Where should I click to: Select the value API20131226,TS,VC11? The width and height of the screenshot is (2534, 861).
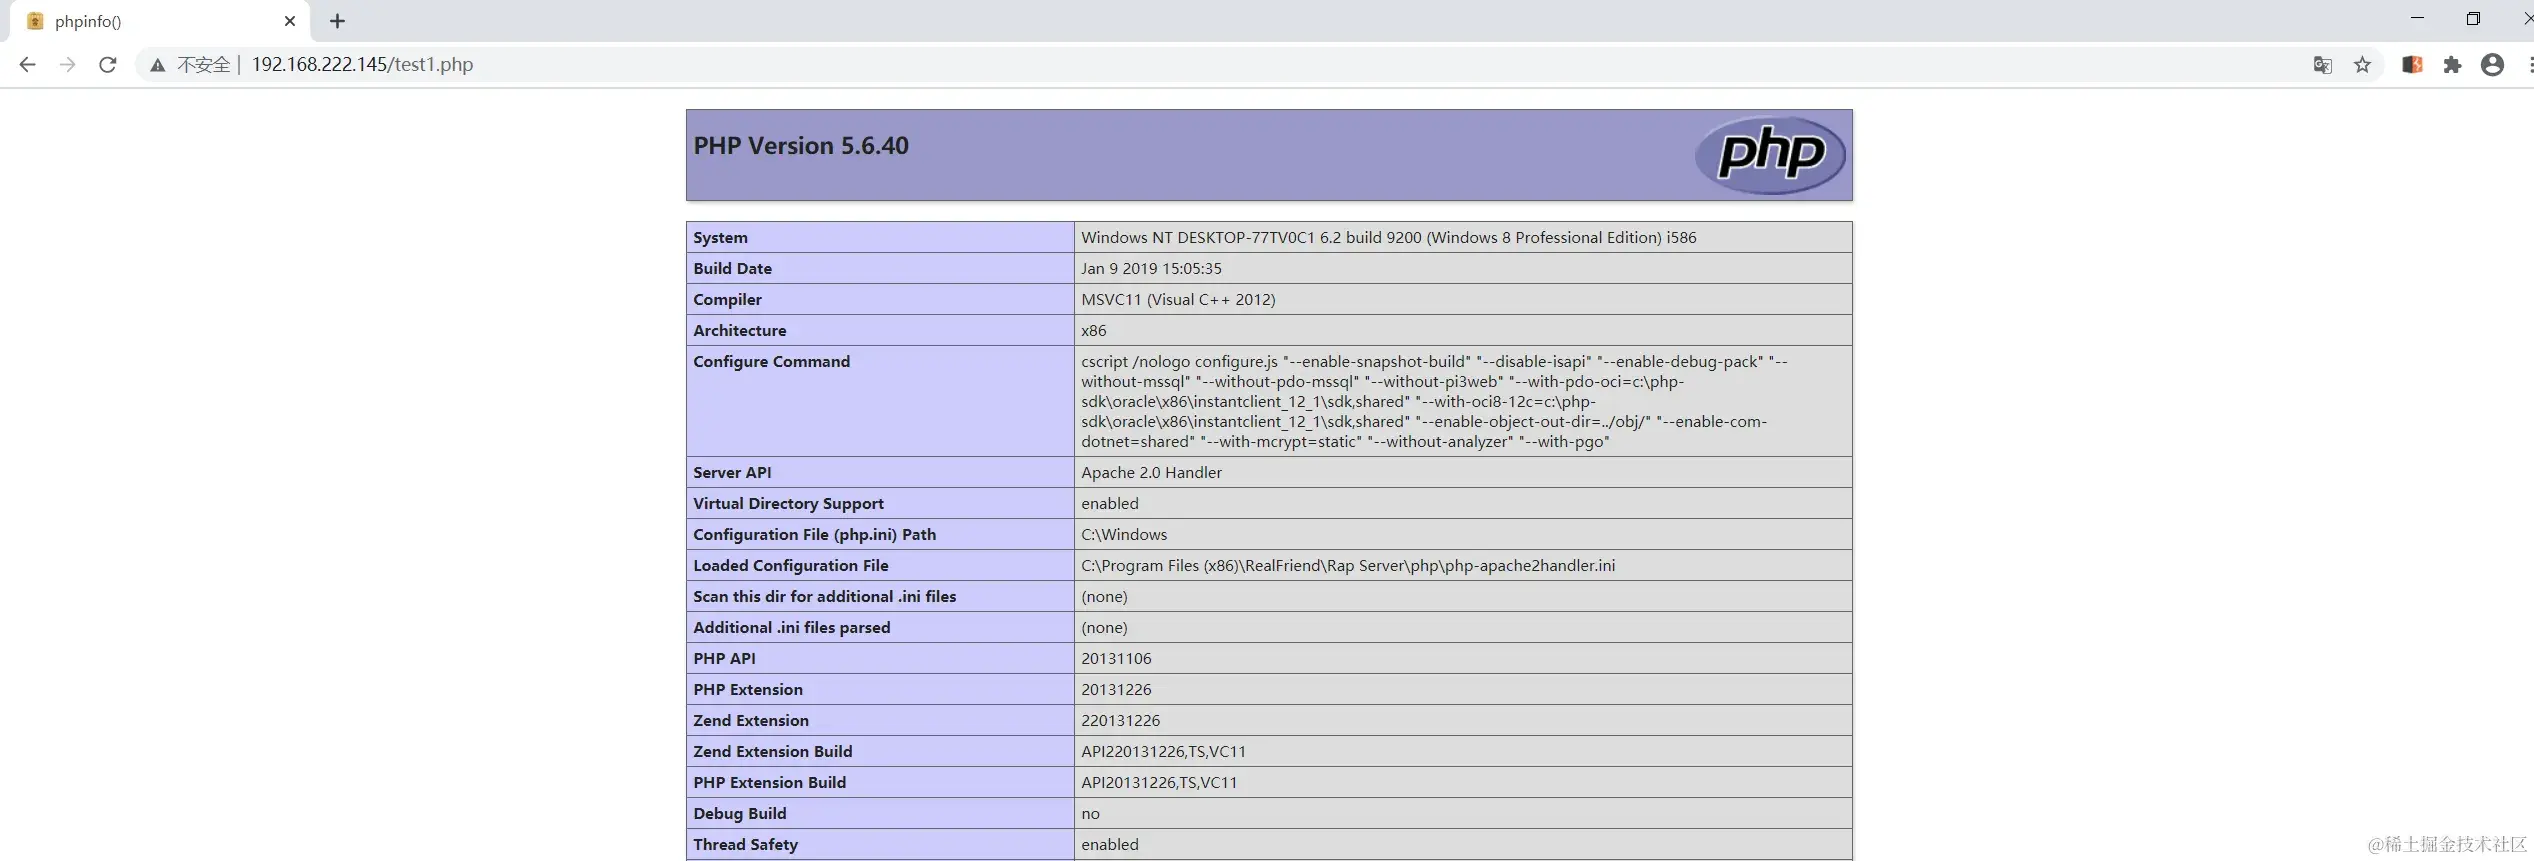click(1159, 783)
